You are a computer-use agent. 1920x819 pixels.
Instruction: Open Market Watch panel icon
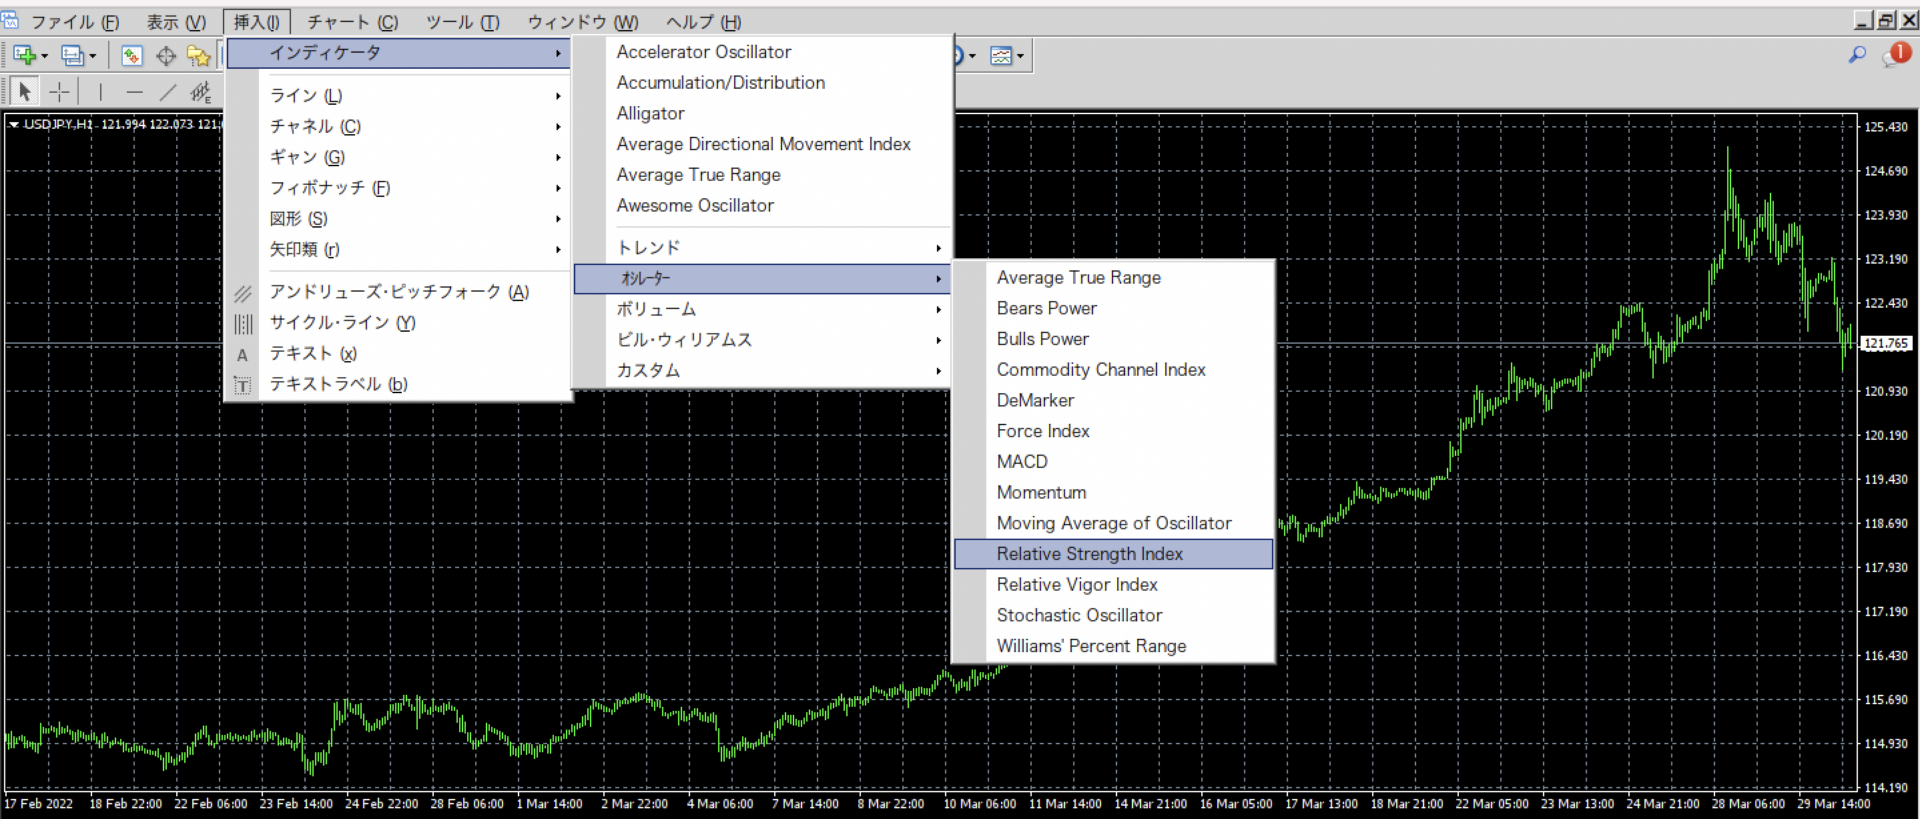point(132,56)
